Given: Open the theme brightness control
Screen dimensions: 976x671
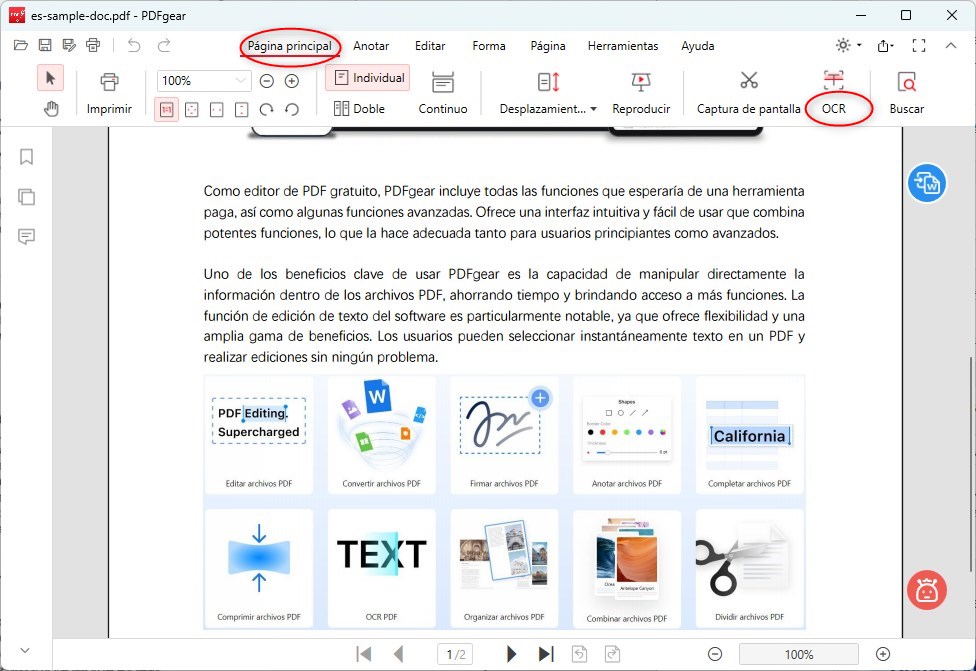Looking at the screenshot, I should 843,46.
